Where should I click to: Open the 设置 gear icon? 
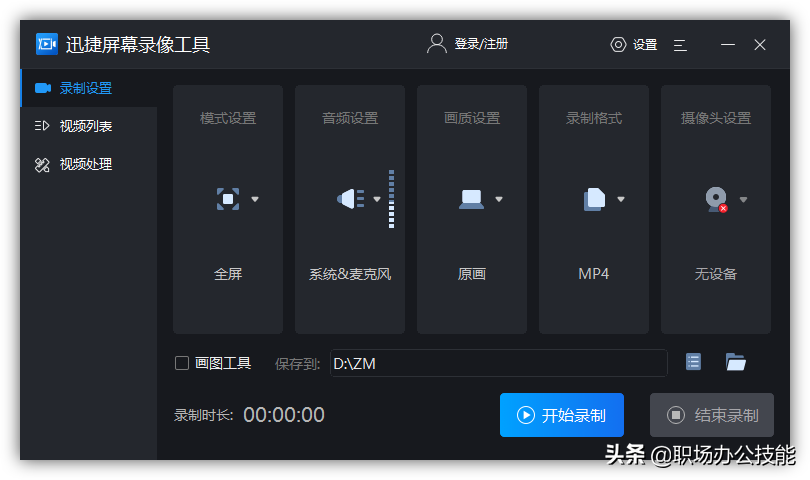tap(618, 44)
